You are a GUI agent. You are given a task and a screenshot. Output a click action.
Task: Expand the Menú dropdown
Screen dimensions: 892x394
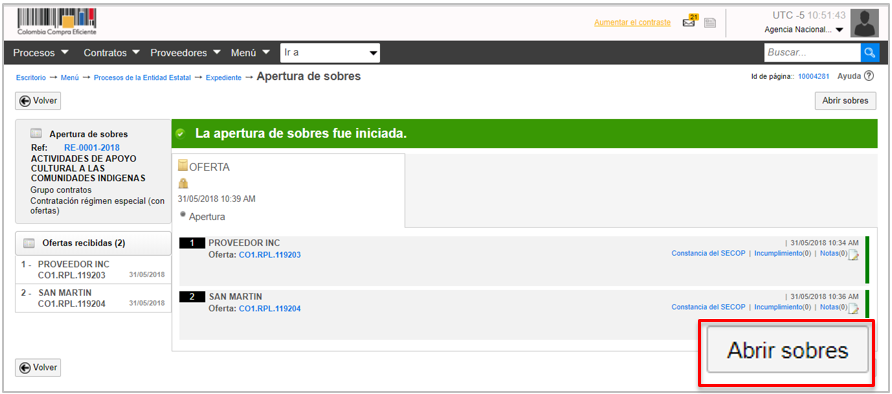[250, 53]
